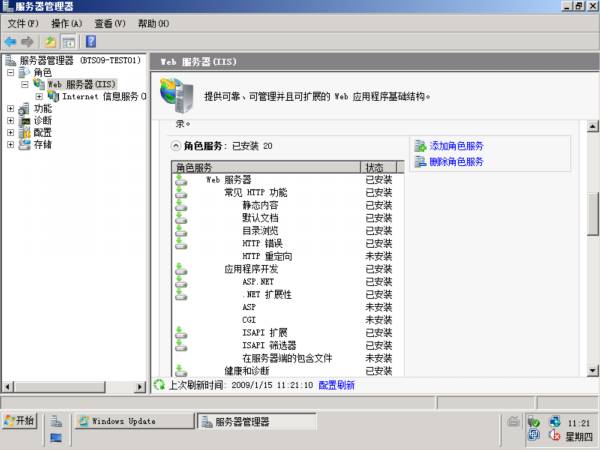Open the blue Help question-mark icon
Screen dimensions: 600x450
91,41
